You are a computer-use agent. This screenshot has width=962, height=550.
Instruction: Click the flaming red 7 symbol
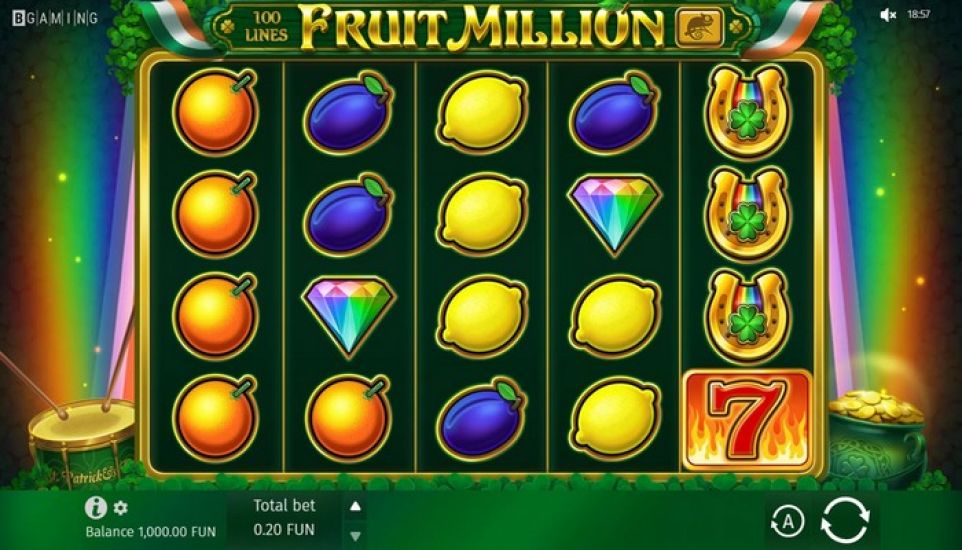click(748, 420)
